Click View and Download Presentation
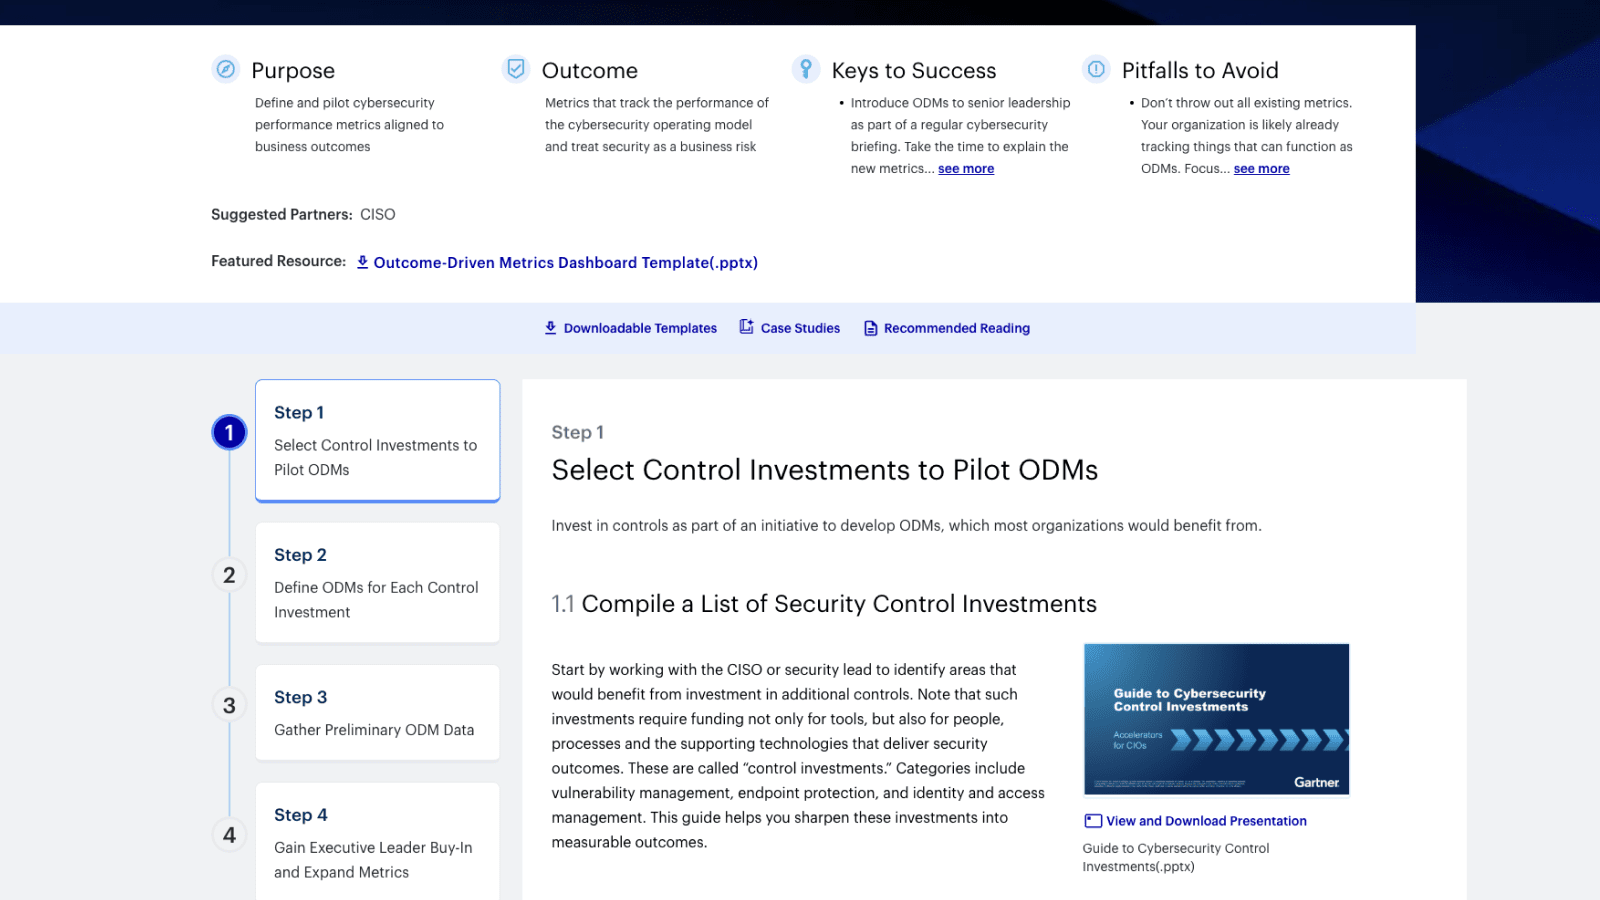Image resolution: width=1600 pixels, height=900 pixels. click(1205, 821)
